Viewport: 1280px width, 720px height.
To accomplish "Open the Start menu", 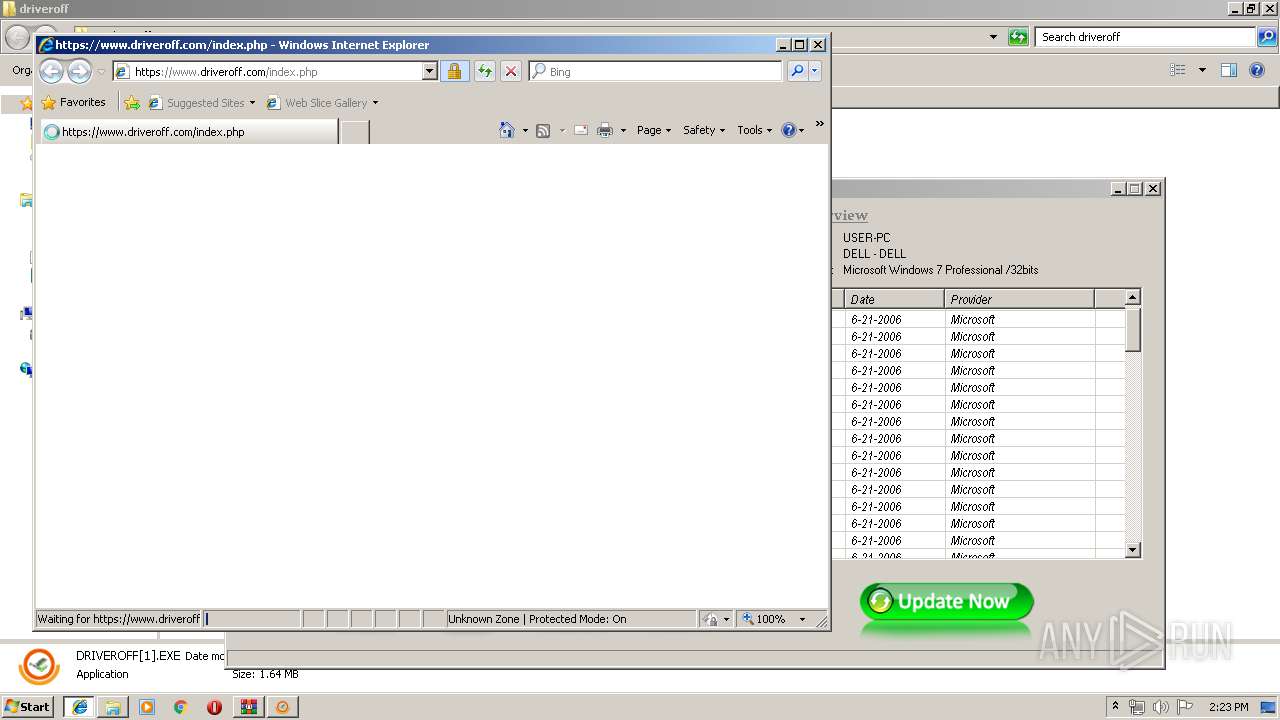I will tap(27, 706).
